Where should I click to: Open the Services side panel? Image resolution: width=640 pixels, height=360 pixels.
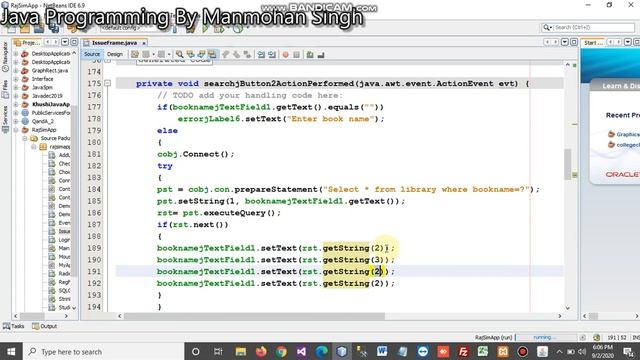coord(5,119)
